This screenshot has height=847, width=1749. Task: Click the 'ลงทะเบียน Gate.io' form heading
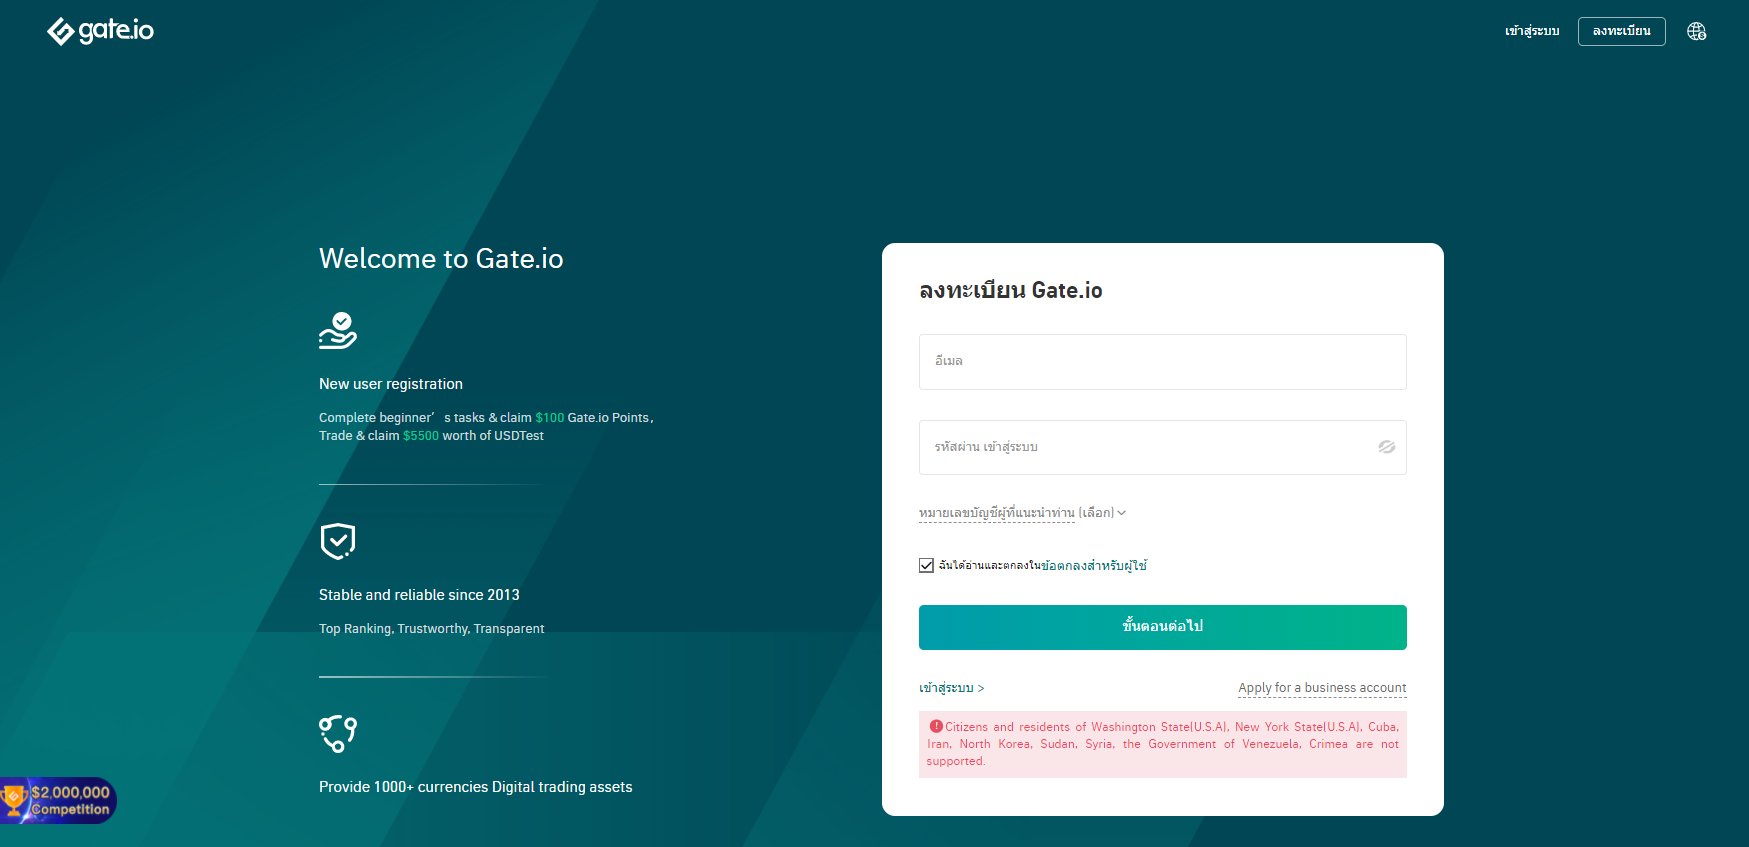pyautogui.click(x=1011, y=291)
